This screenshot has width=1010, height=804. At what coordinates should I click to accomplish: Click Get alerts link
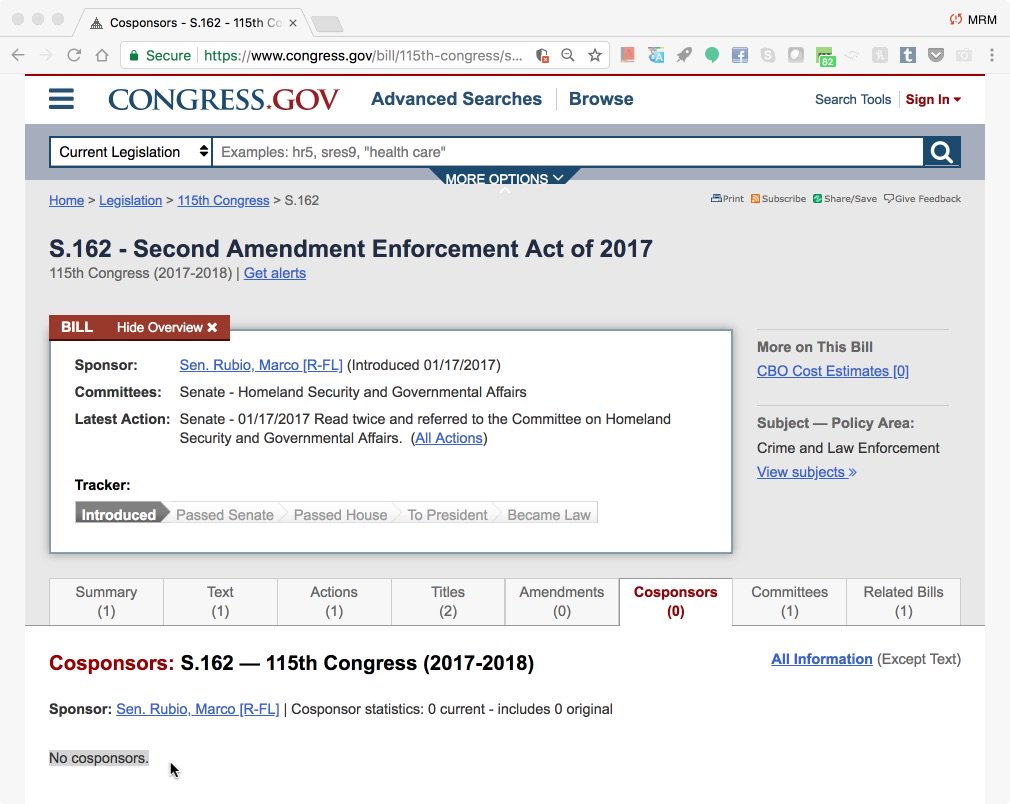click(275, 273)
